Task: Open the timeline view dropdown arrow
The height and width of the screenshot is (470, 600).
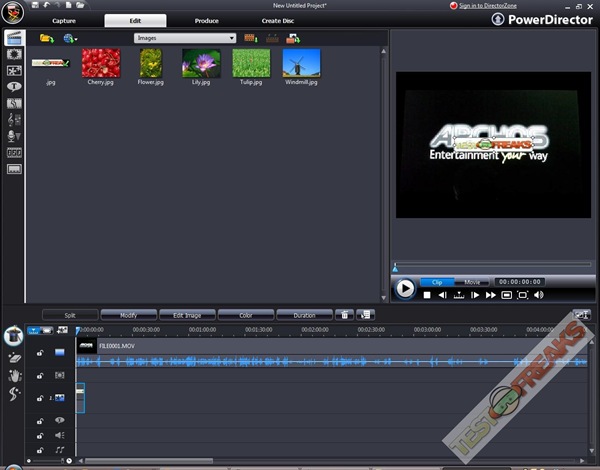Action: (x=34, y=330)
